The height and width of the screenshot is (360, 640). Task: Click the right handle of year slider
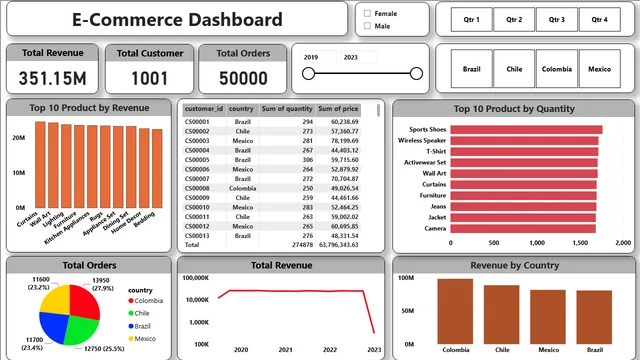pos(416,74)
